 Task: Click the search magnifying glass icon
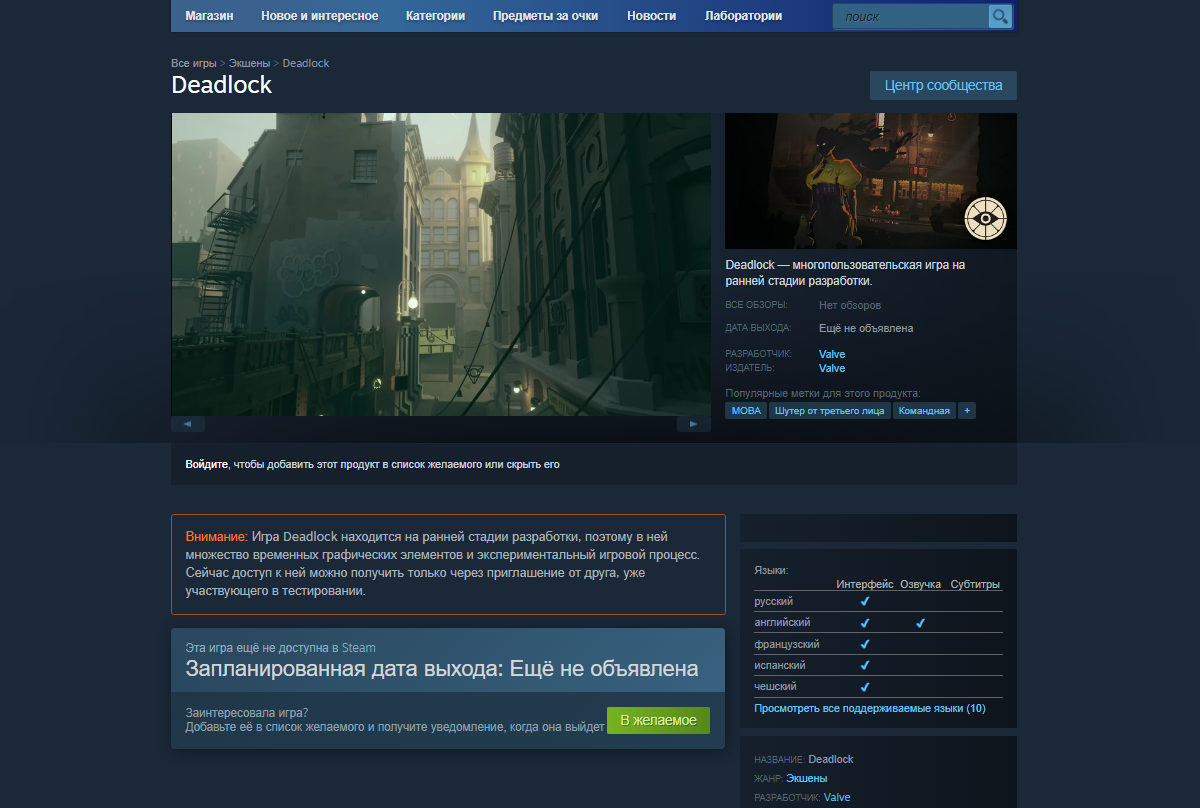point(998,16)
